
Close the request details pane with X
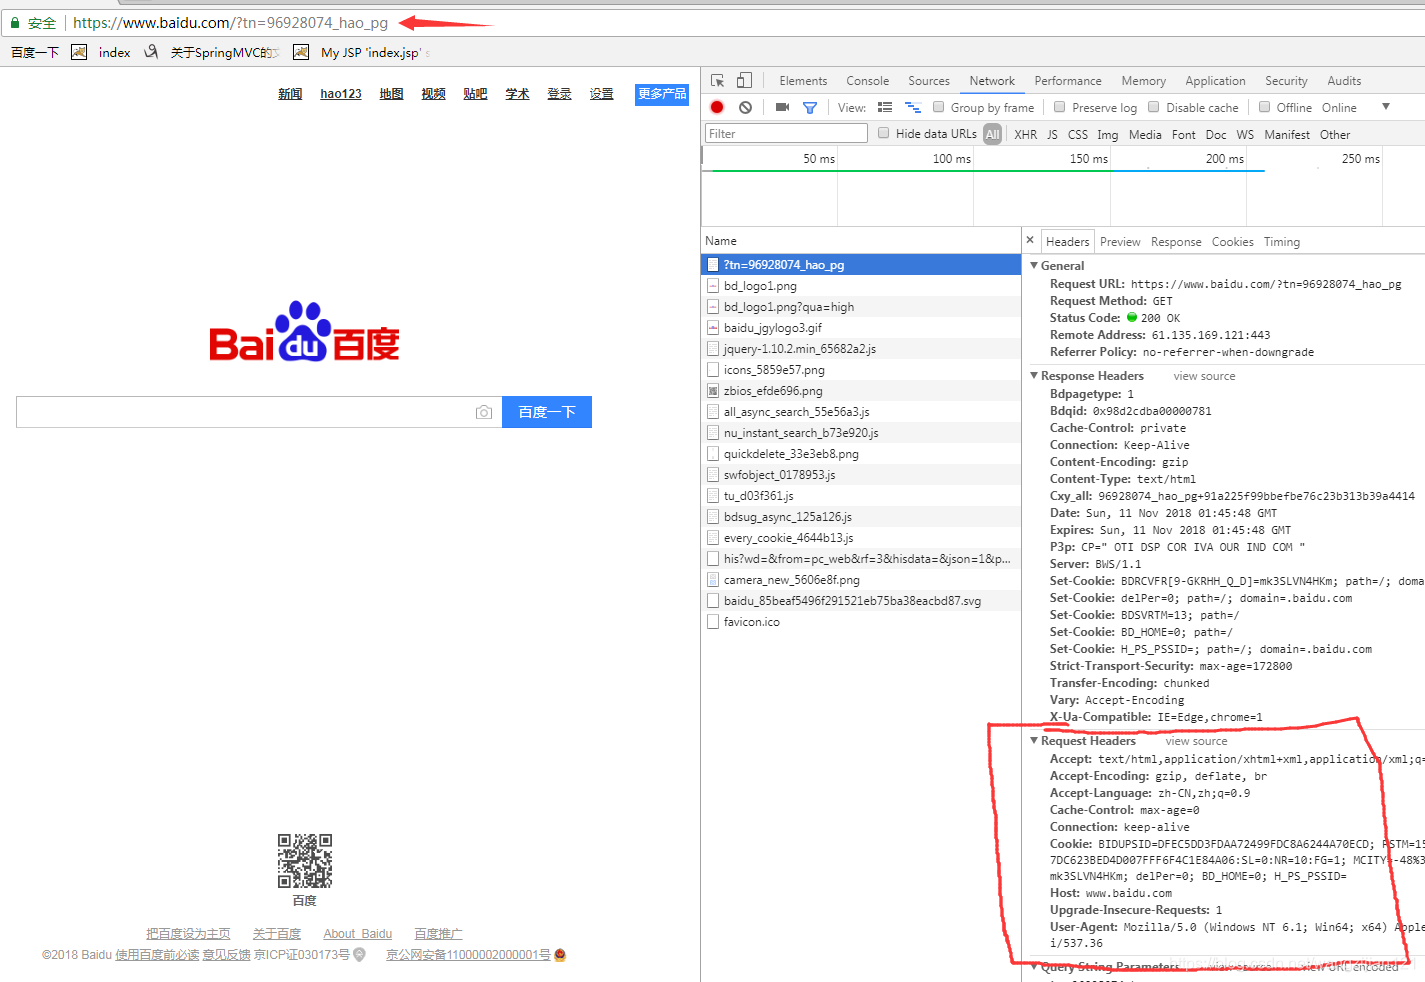1030,240
